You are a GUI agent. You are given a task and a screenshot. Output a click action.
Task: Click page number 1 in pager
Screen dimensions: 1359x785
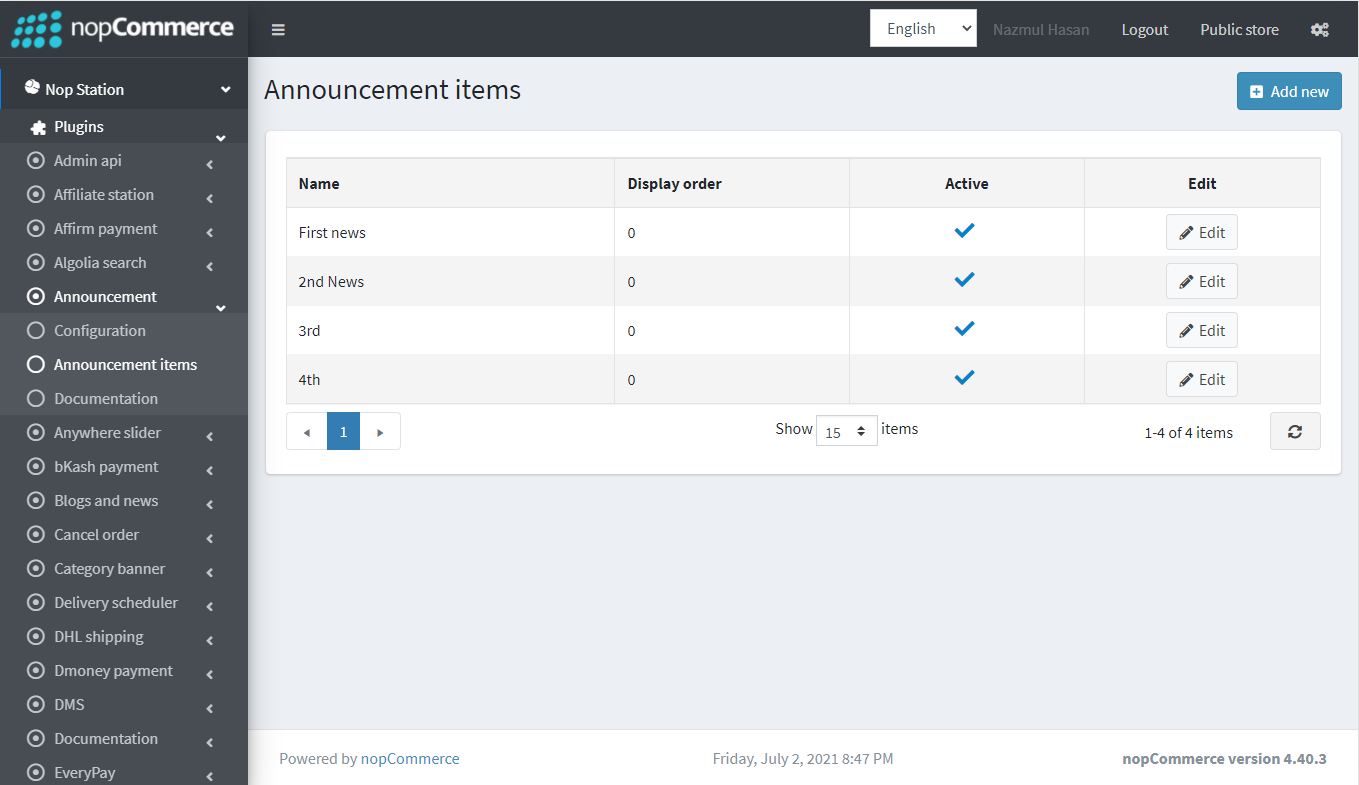[x=343, y=431]
